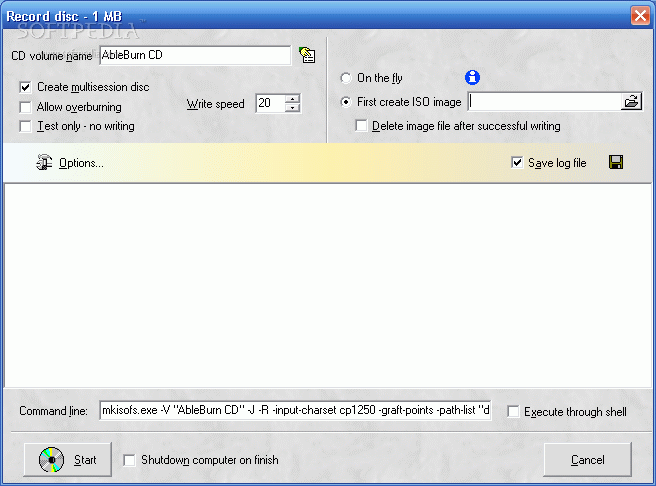656x486 pixels.
Task: Click the green save log floppy icon
Action: pyautogui.click(x=616, y=162)
